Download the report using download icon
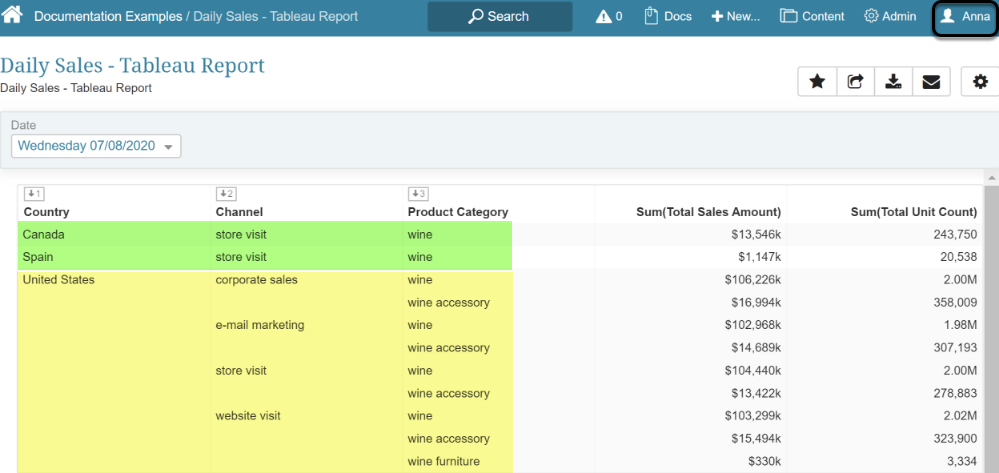The height and width of the screenshot is (473, 999). tap(893, 82)
